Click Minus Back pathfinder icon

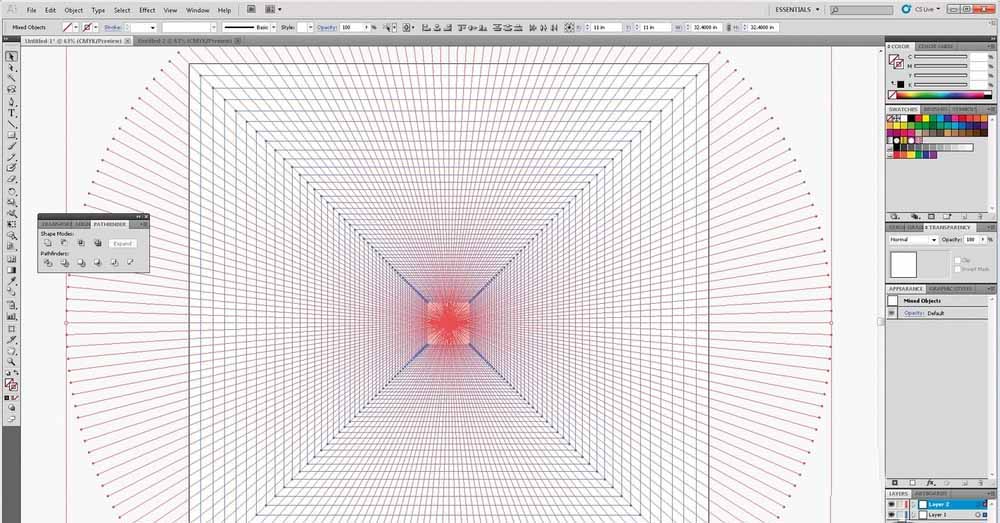[x=131, y=262]
